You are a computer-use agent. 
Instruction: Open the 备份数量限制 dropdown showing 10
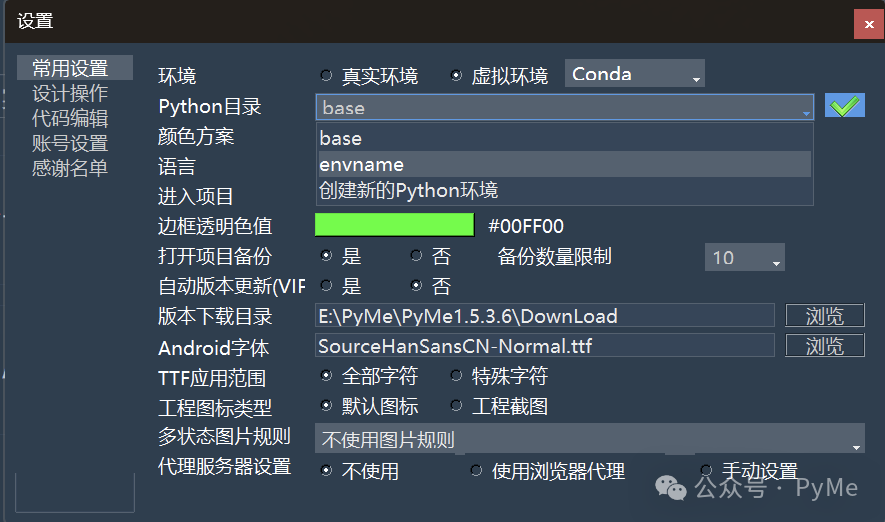pyautogui.click(x=744, y=257)
